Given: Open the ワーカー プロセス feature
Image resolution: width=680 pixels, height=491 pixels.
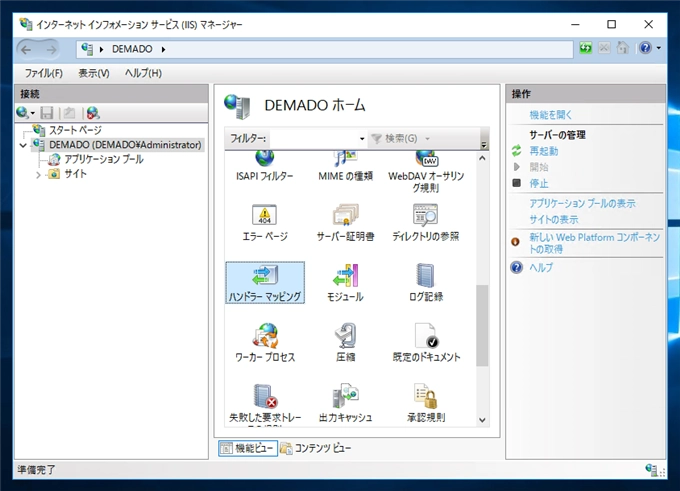Looking at the screenshot, I should 265,343.
